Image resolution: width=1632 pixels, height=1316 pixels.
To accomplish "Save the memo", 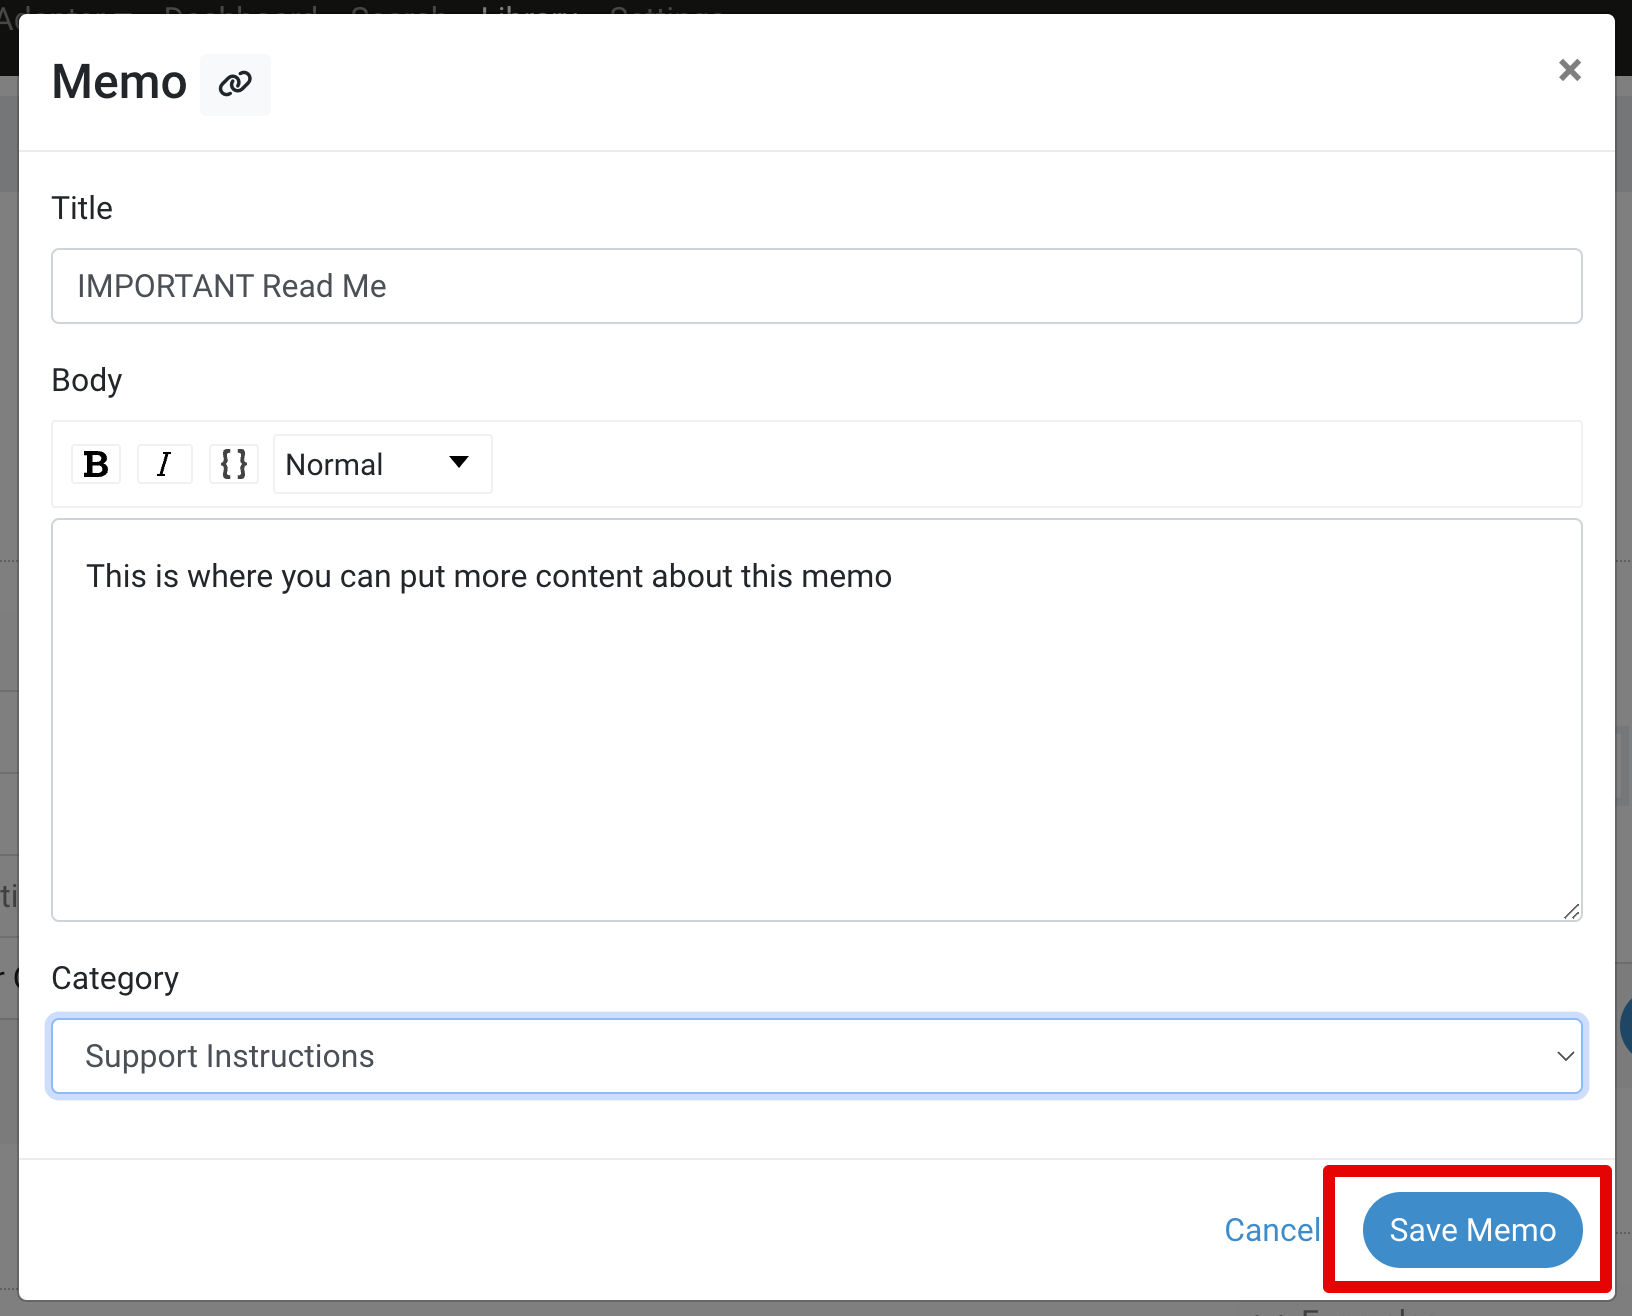I will 1472,1230.
